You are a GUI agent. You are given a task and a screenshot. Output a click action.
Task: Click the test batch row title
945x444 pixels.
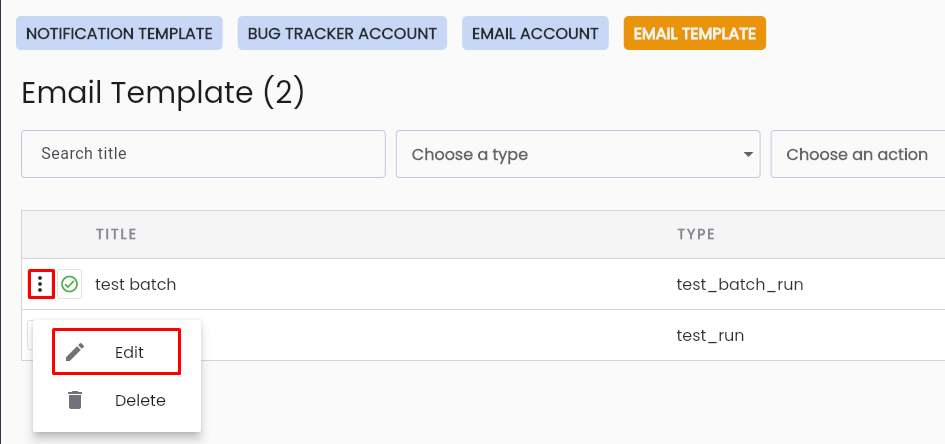[x=136, y=284]
